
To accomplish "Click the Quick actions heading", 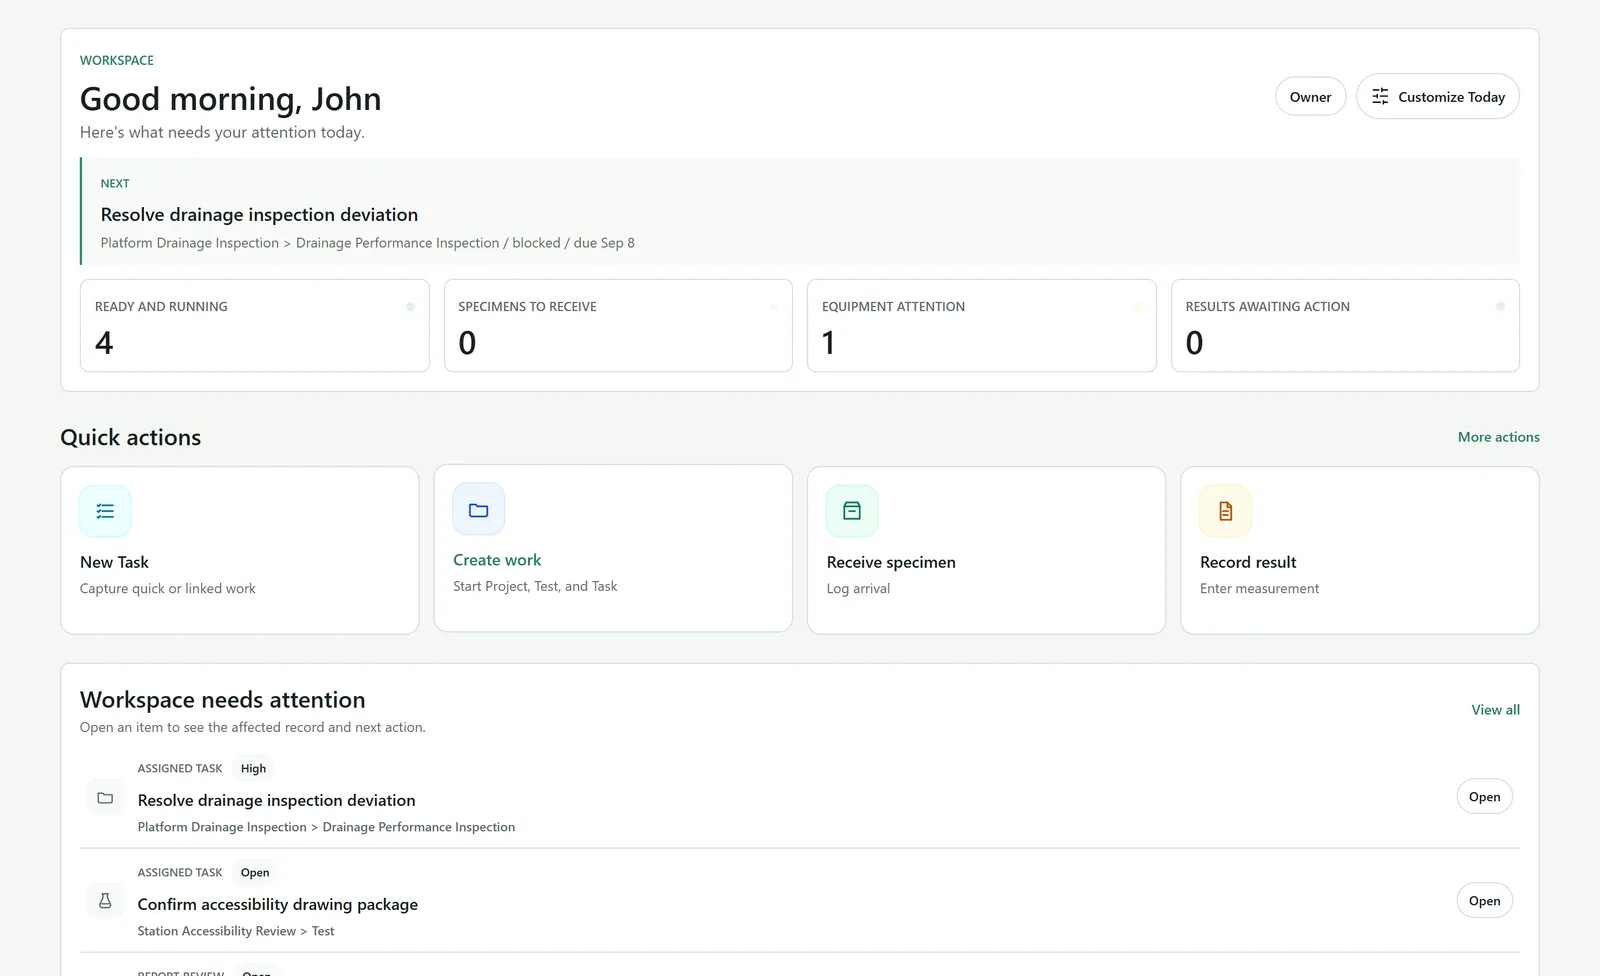I will [x=130, y=437].
